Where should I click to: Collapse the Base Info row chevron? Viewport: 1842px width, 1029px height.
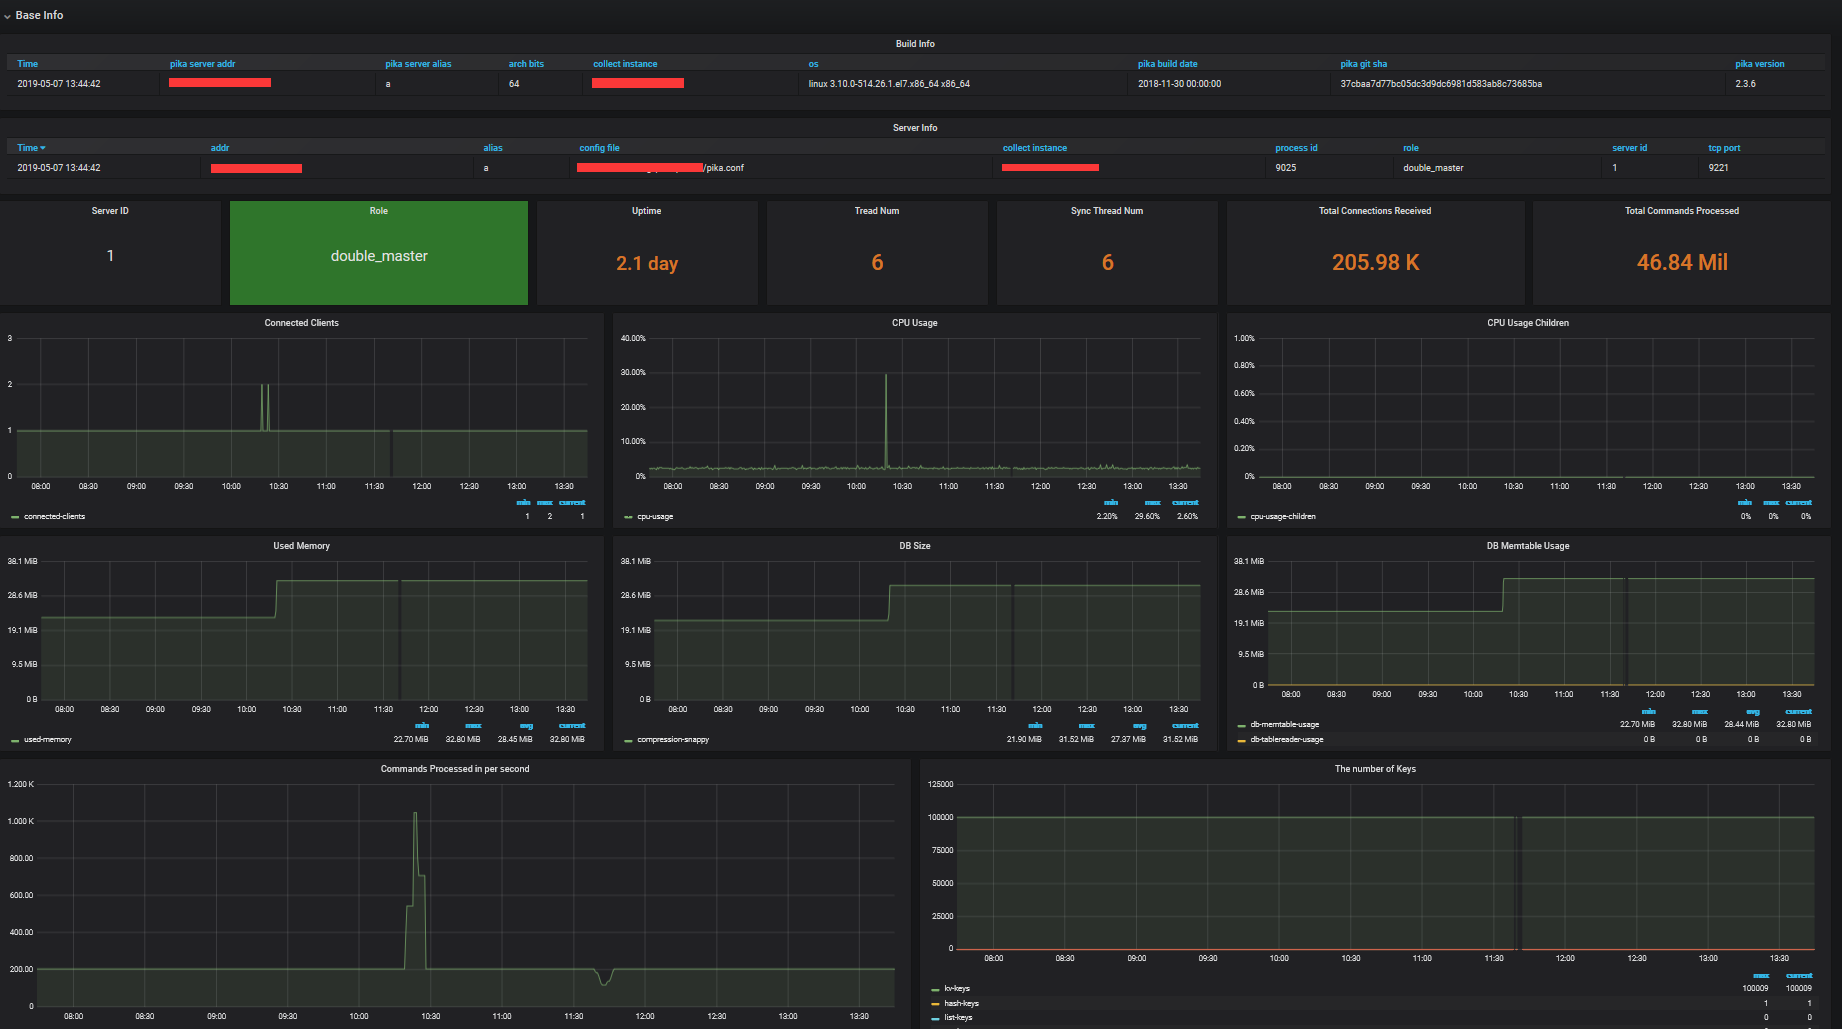click(7, 16)
